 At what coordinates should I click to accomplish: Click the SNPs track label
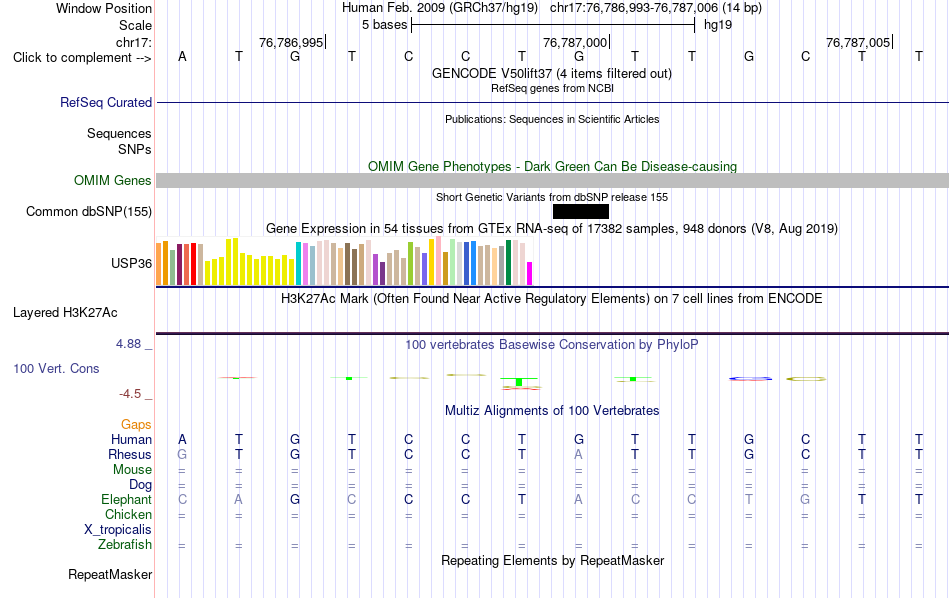pyautogui.click(x=135, y=149)
